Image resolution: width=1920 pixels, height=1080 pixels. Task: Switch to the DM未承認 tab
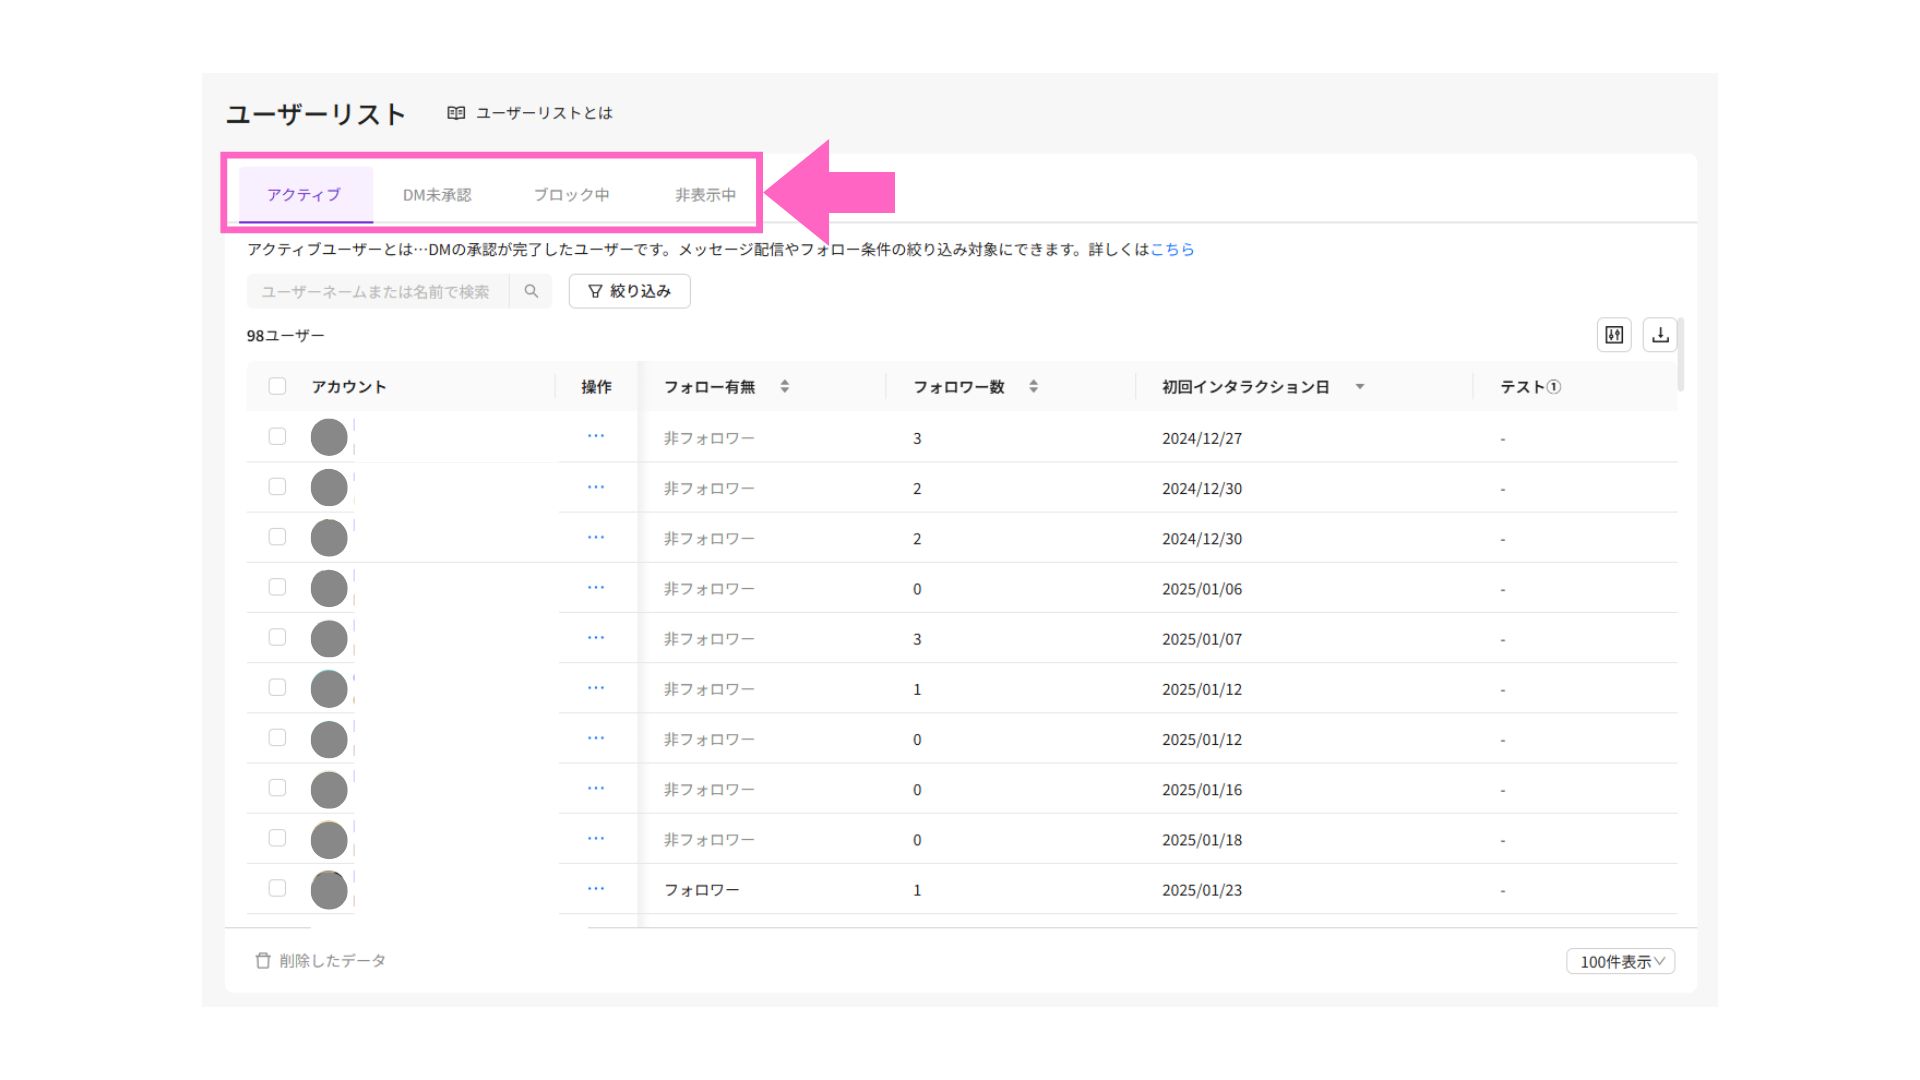click(437, 195)
